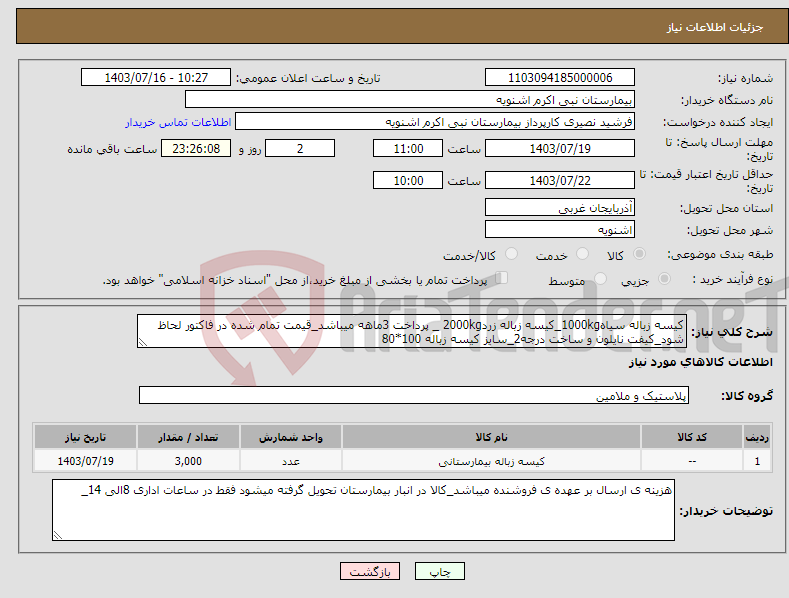Image resolution: width=789 pixels, height=598 pixels.
Task: Click the need date cell 1403/07/19
Action: 86,461
